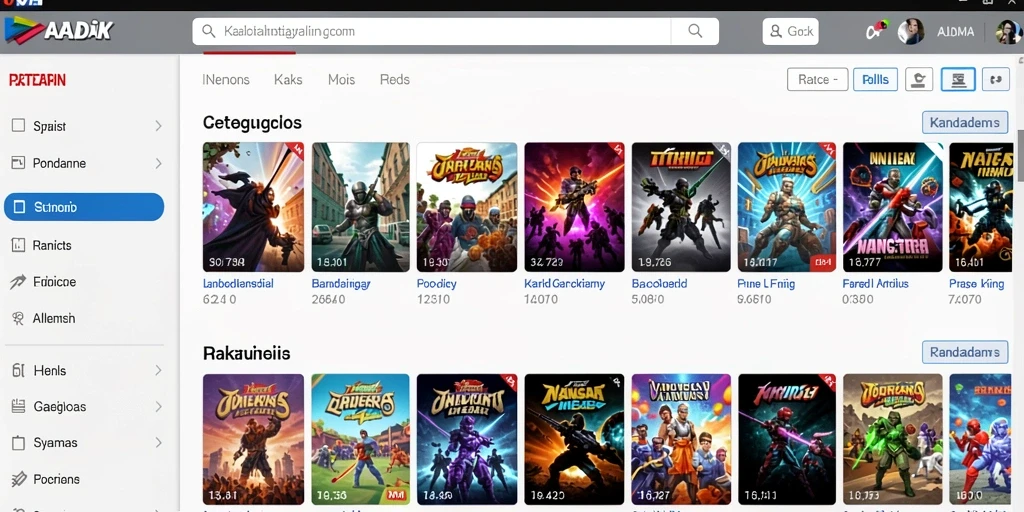Click the red corner badge on Lanbodlansdial cover
Viewport: 1024px width, 512px height.
(x=295, y=150)
